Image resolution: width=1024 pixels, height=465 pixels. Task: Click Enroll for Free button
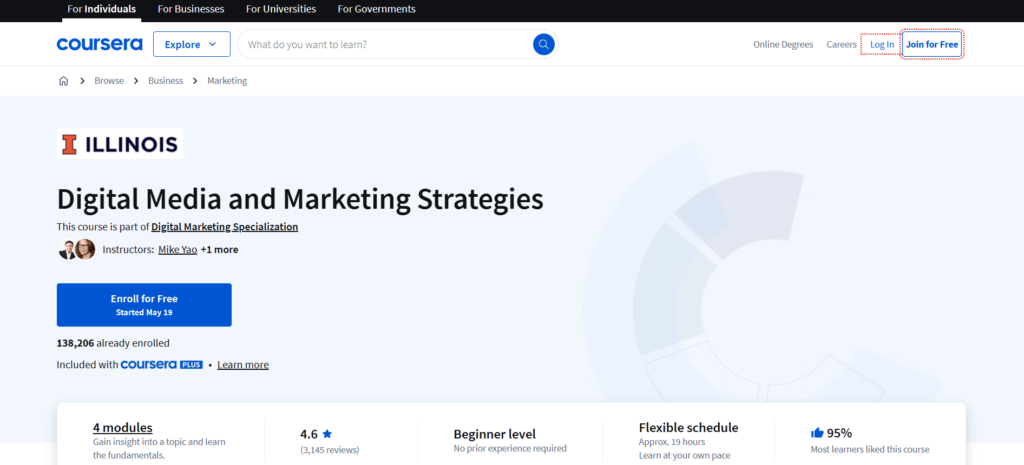click(x=144, y=305)
